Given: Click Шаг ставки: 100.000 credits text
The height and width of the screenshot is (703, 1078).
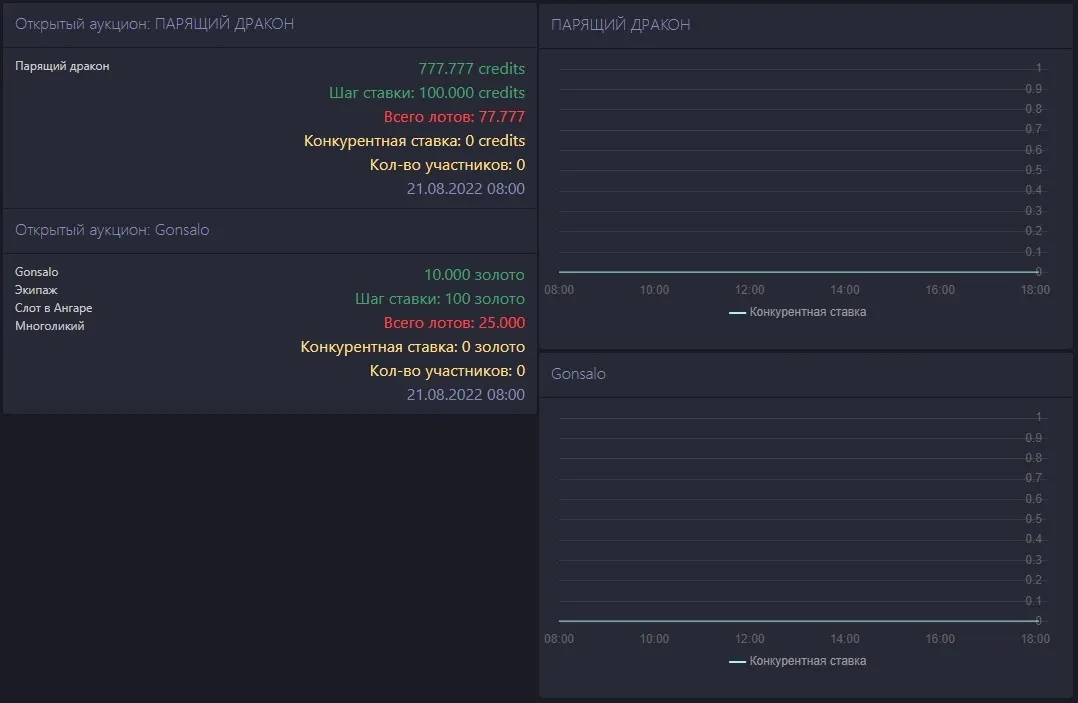Looking at the screenshot, I should coord(427,93).
